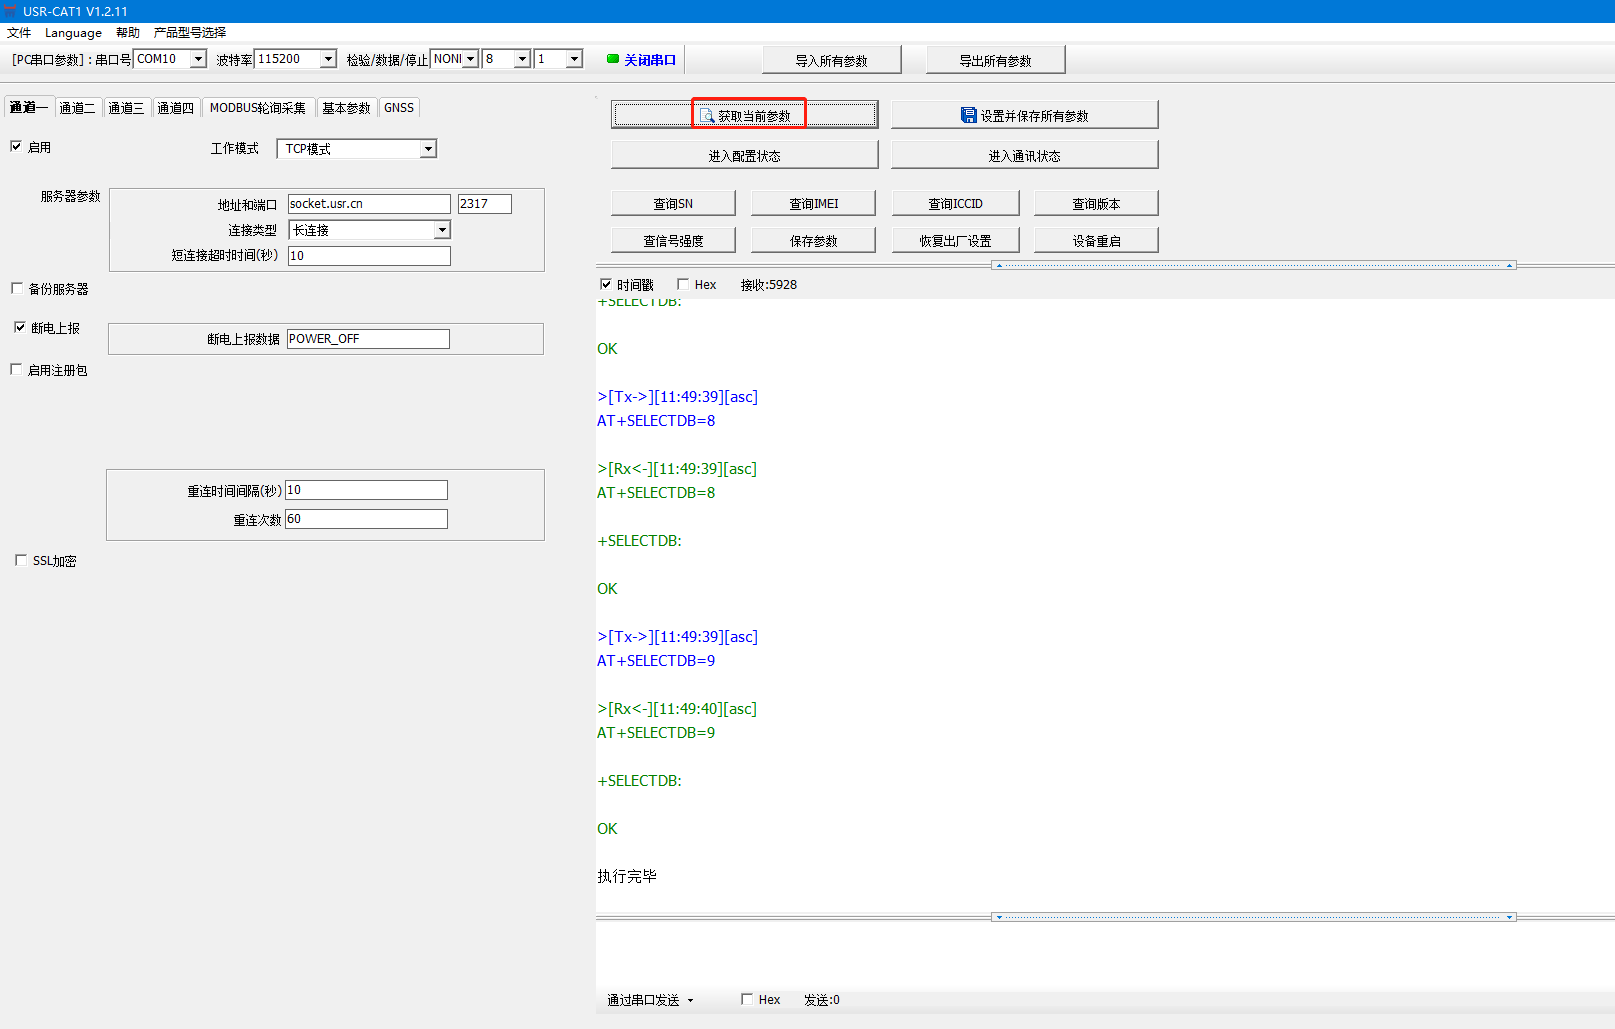Open the 串口号 COM10 dropdown
This screenshot has height=1029, width=1615.
point(198,59)
